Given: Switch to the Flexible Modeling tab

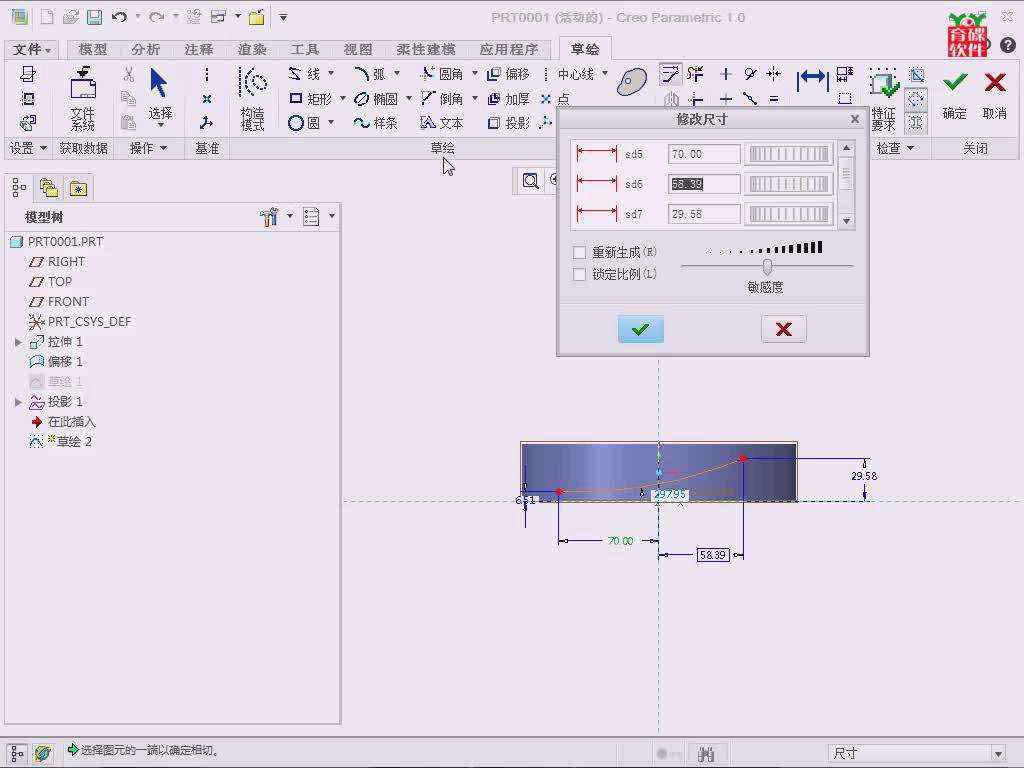Looking at the screenshot, I should pos(425,50).
